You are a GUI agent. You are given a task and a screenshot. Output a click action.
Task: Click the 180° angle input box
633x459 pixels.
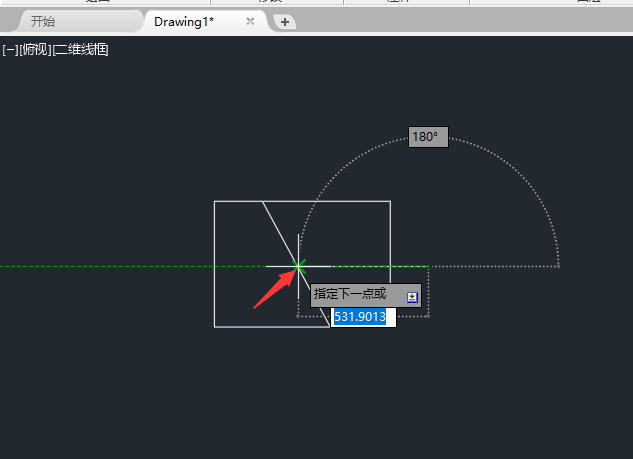428,137
